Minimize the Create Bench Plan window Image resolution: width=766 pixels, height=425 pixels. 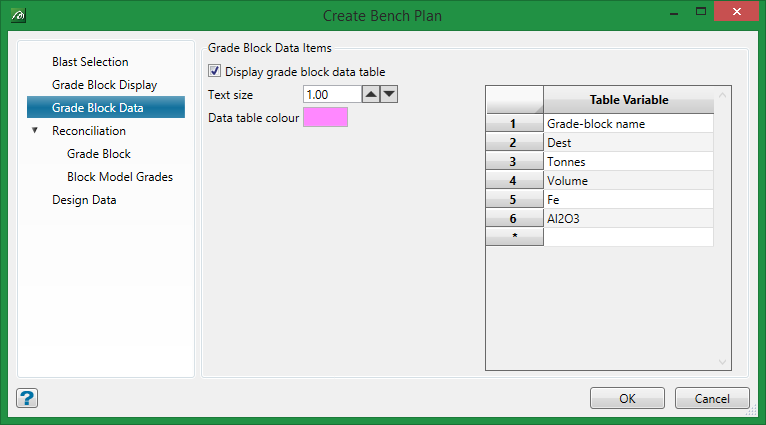674,12
